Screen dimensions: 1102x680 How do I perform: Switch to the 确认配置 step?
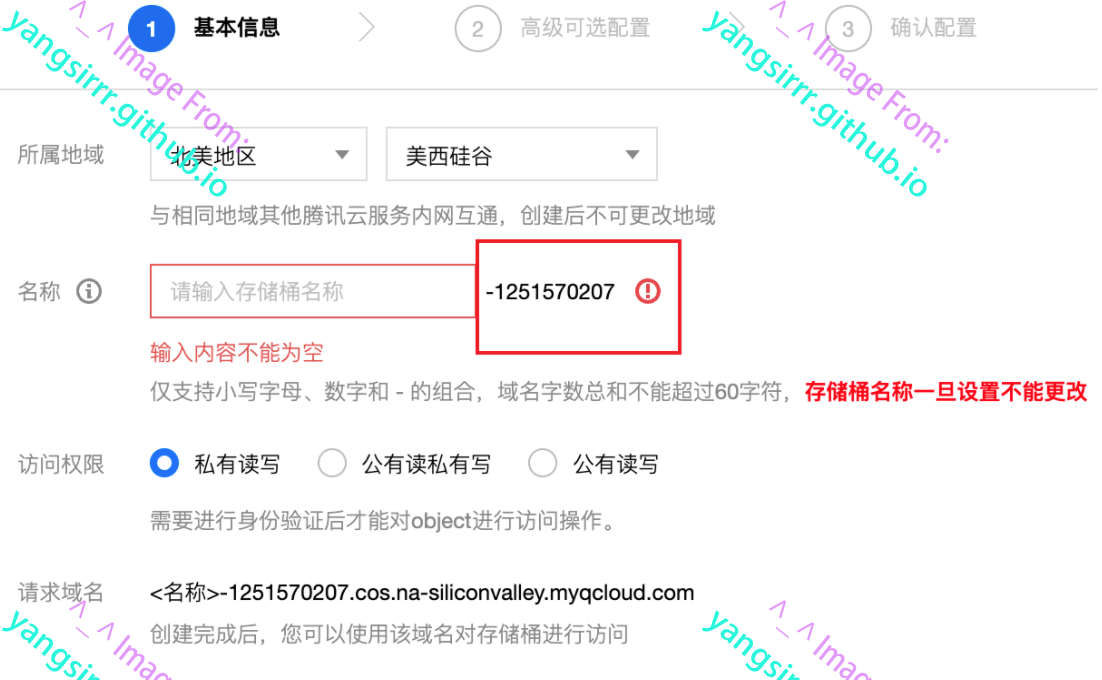(x=933, y=28)
